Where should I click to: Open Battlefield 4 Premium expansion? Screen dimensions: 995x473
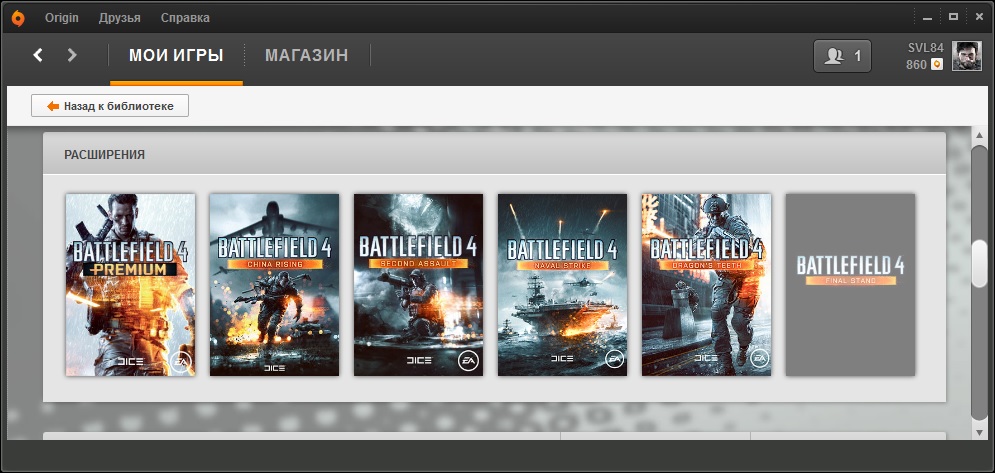[x=130, y=284]
